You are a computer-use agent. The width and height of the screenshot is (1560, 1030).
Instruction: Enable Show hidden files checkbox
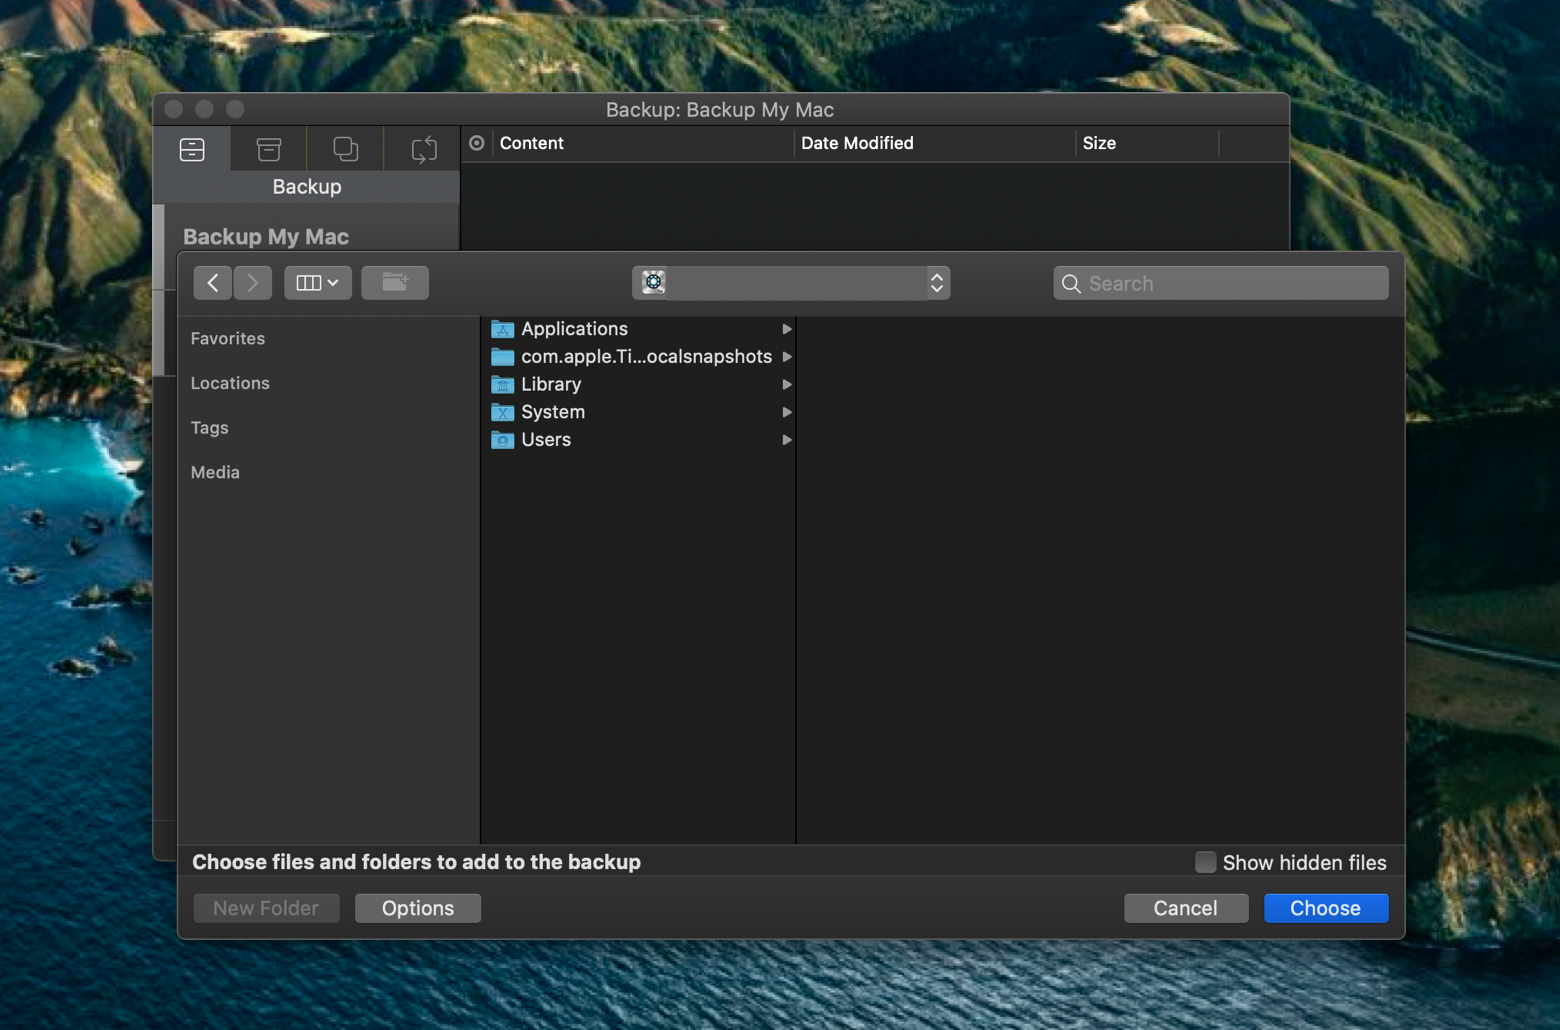(1206, 862)
